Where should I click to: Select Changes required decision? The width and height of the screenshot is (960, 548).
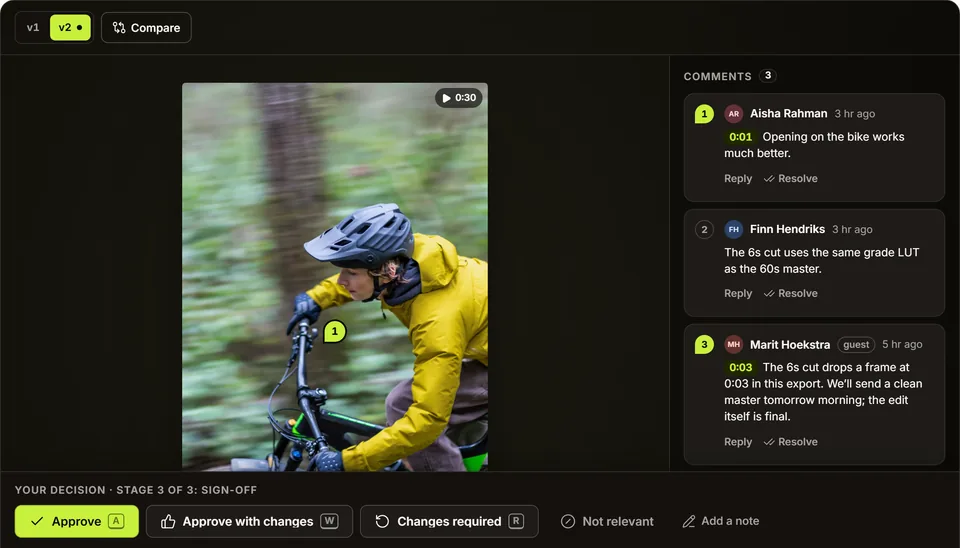[x=449, y=521]
